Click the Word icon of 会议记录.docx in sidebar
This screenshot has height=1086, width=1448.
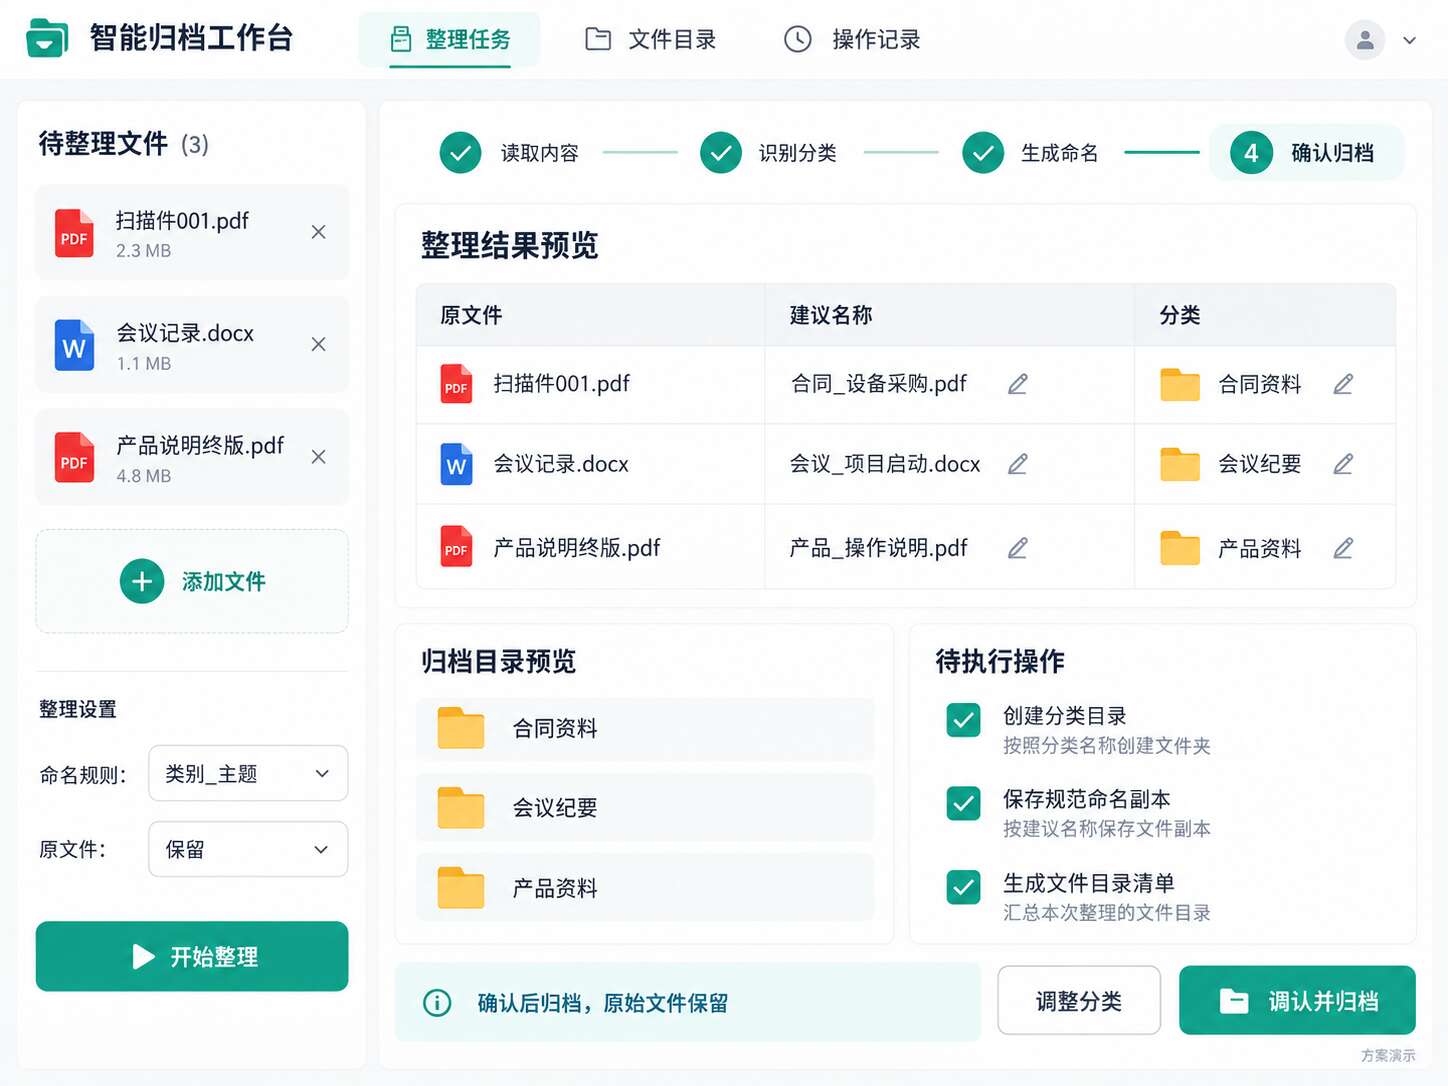(74, 345)
